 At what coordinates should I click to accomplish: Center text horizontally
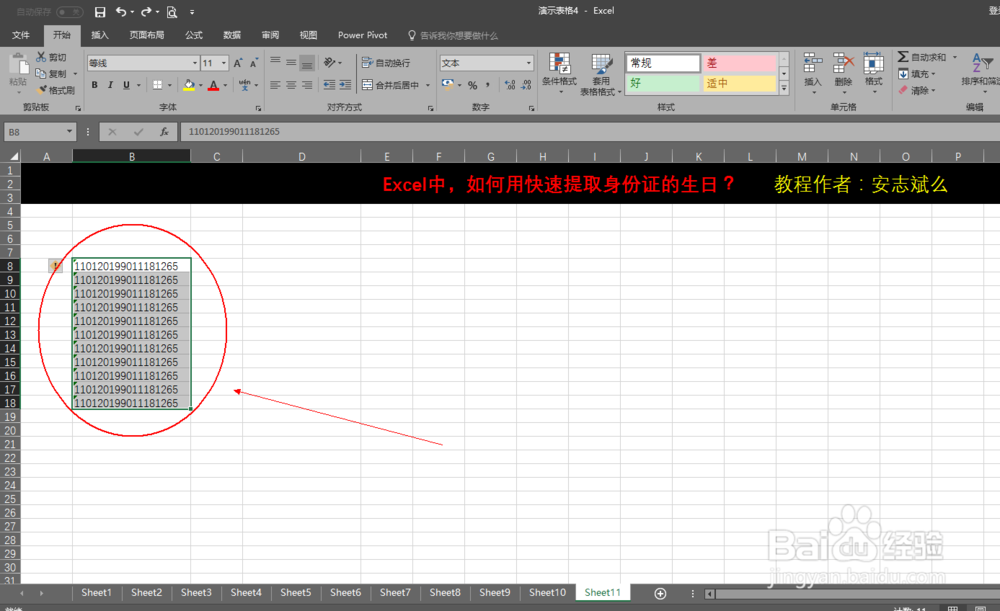tap(291, 85)
